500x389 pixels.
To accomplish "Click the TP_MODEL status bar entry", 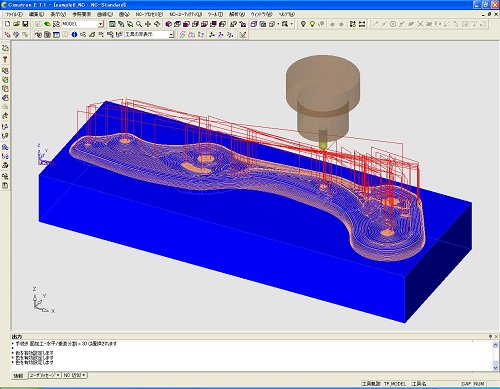I will click(x=395, y=384).
